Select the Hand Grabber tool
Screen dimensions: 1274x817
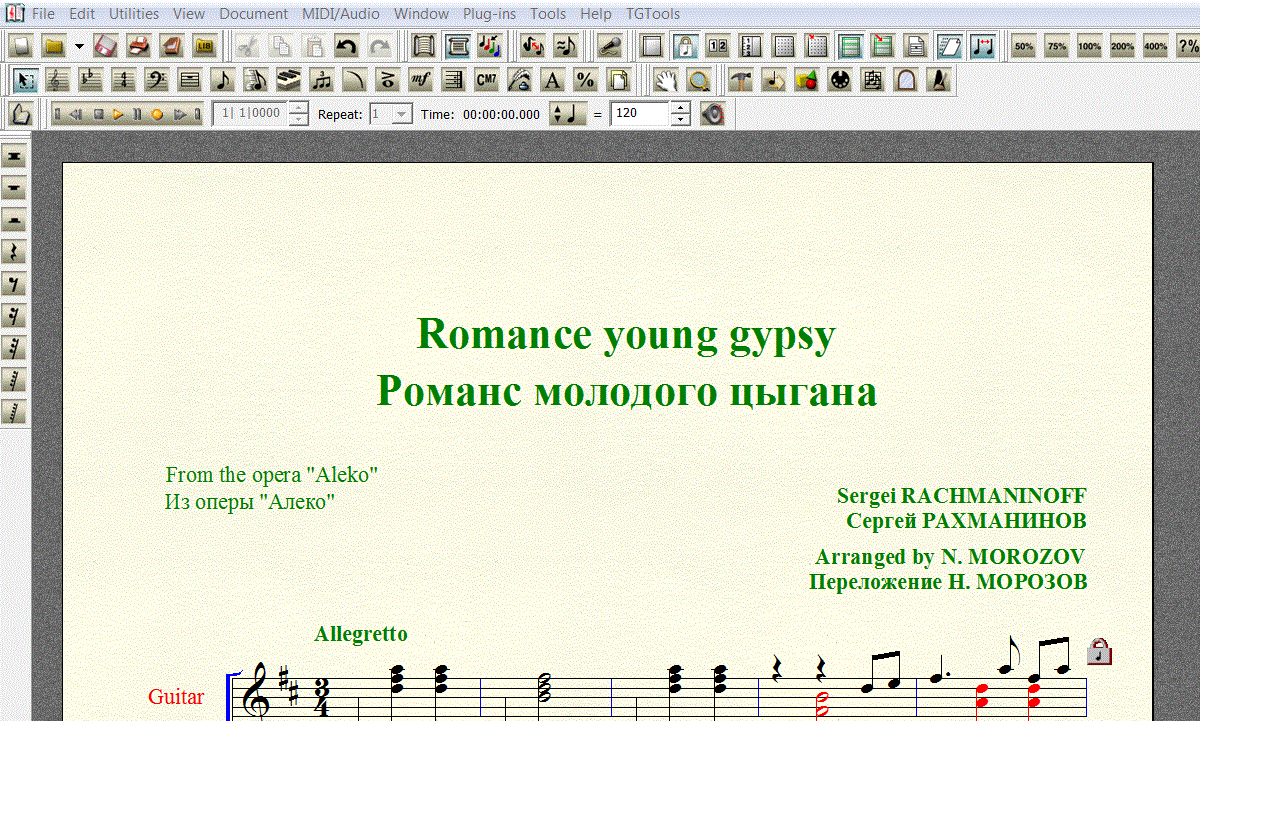[667, 80]
